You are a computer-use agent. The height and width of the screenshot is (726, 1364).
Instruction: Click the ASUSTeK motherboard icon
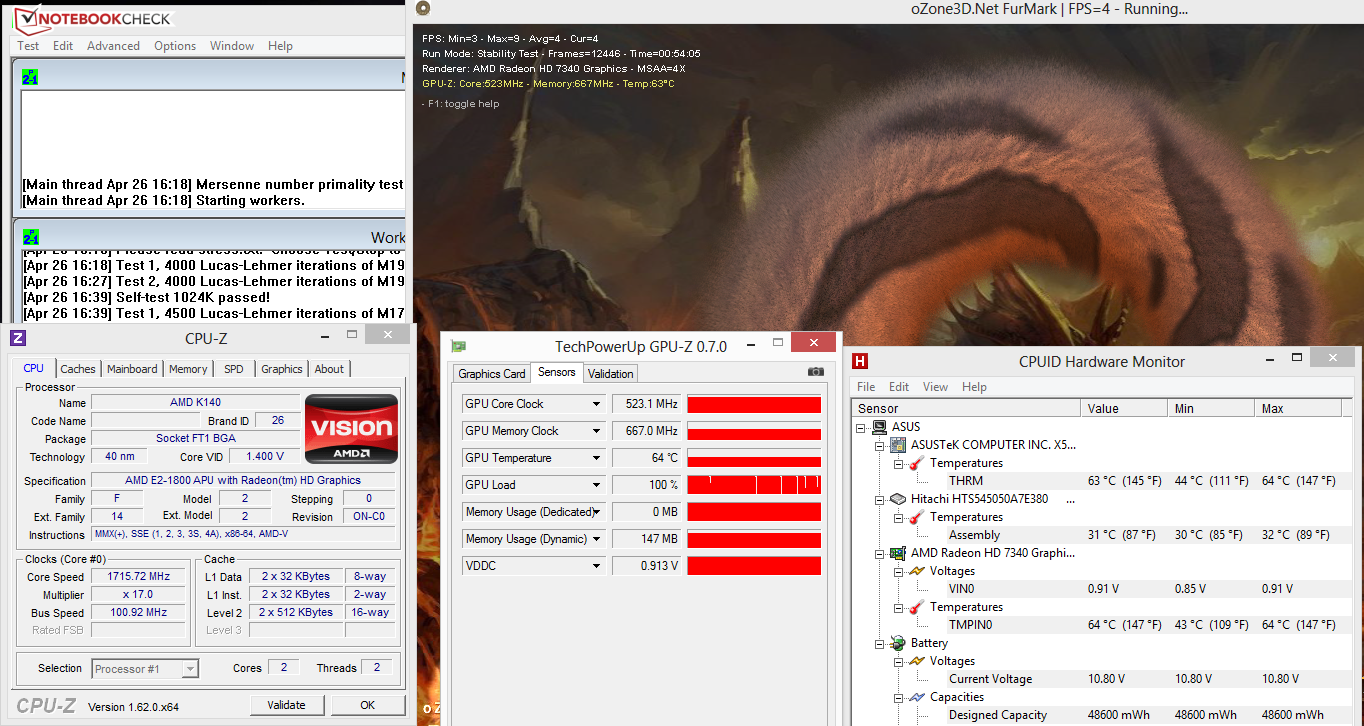[x=898, y=445]
